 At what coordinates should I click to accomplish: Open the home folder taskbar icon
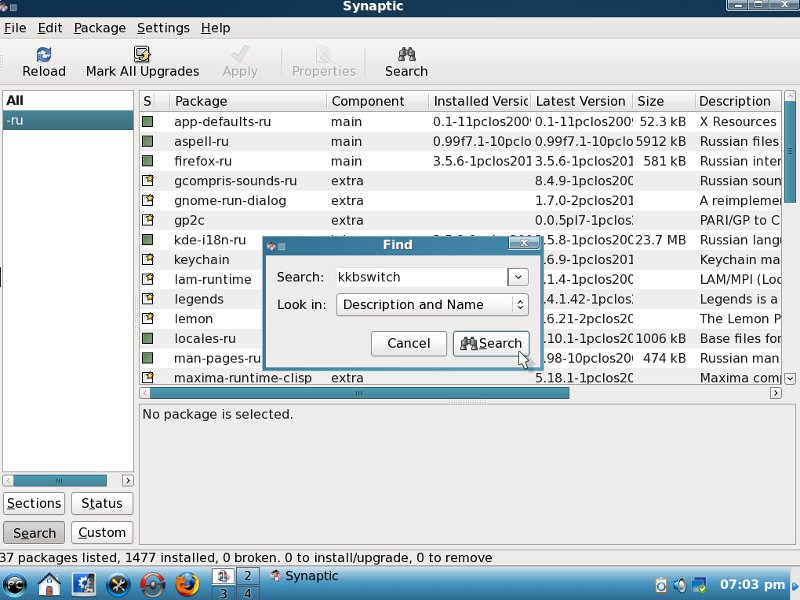(50, 583)
